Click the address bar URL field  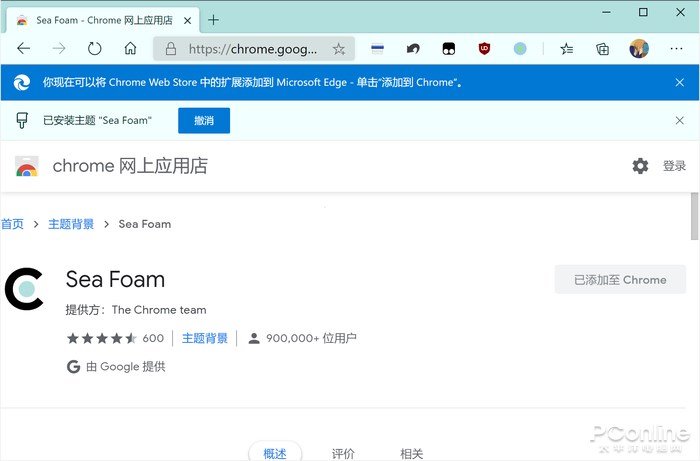[x=254, y=49]
